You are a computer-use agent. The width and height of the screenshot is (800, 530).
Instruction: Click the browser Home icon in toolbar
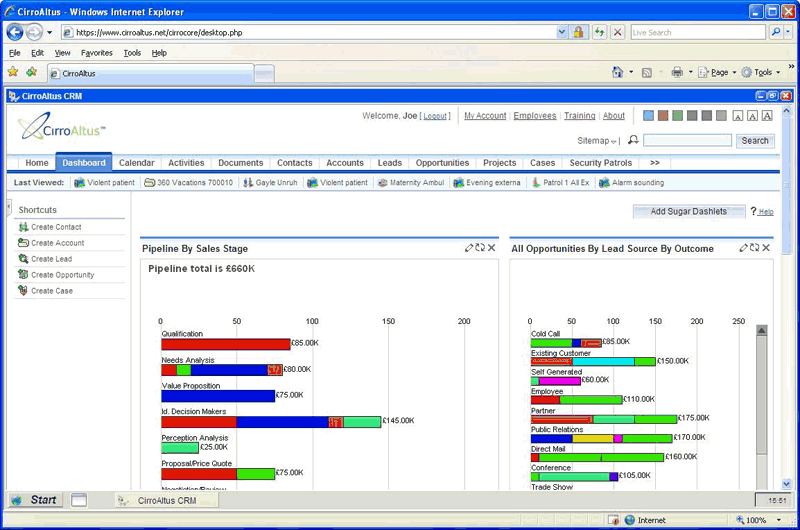pos(617,72)
